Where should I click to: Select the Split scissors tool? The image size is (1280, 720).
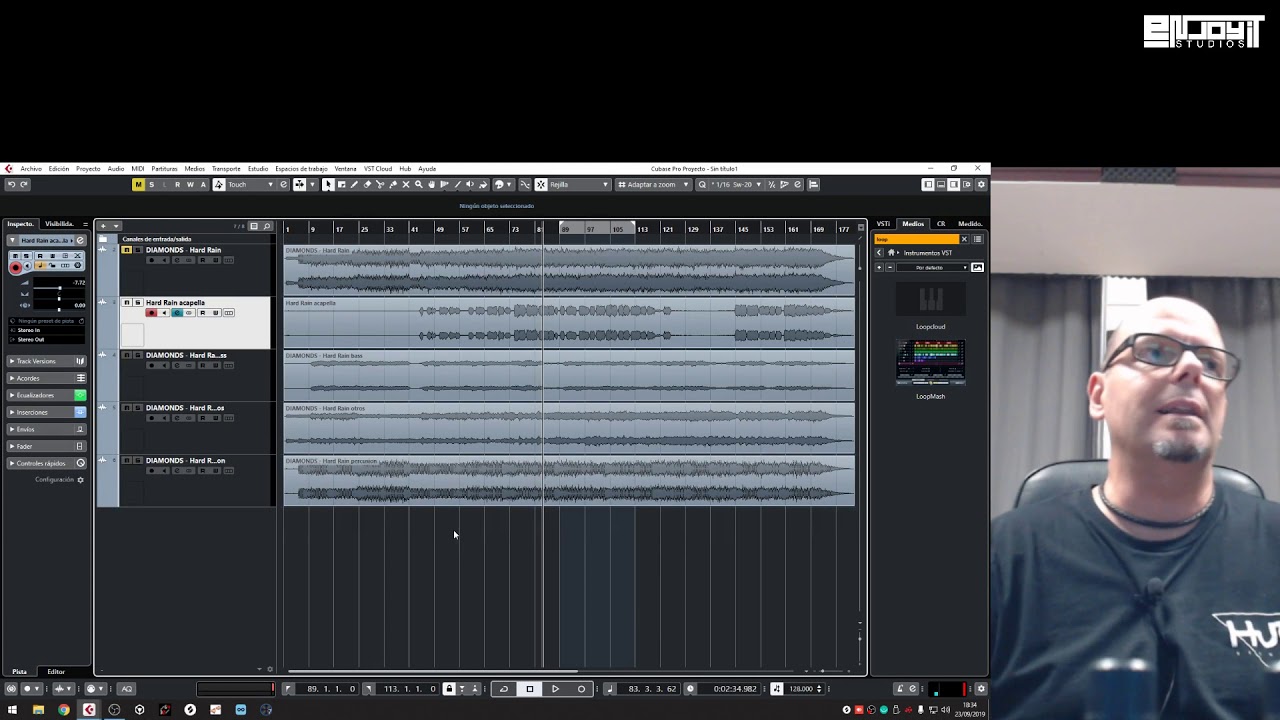tap(379, 184)
